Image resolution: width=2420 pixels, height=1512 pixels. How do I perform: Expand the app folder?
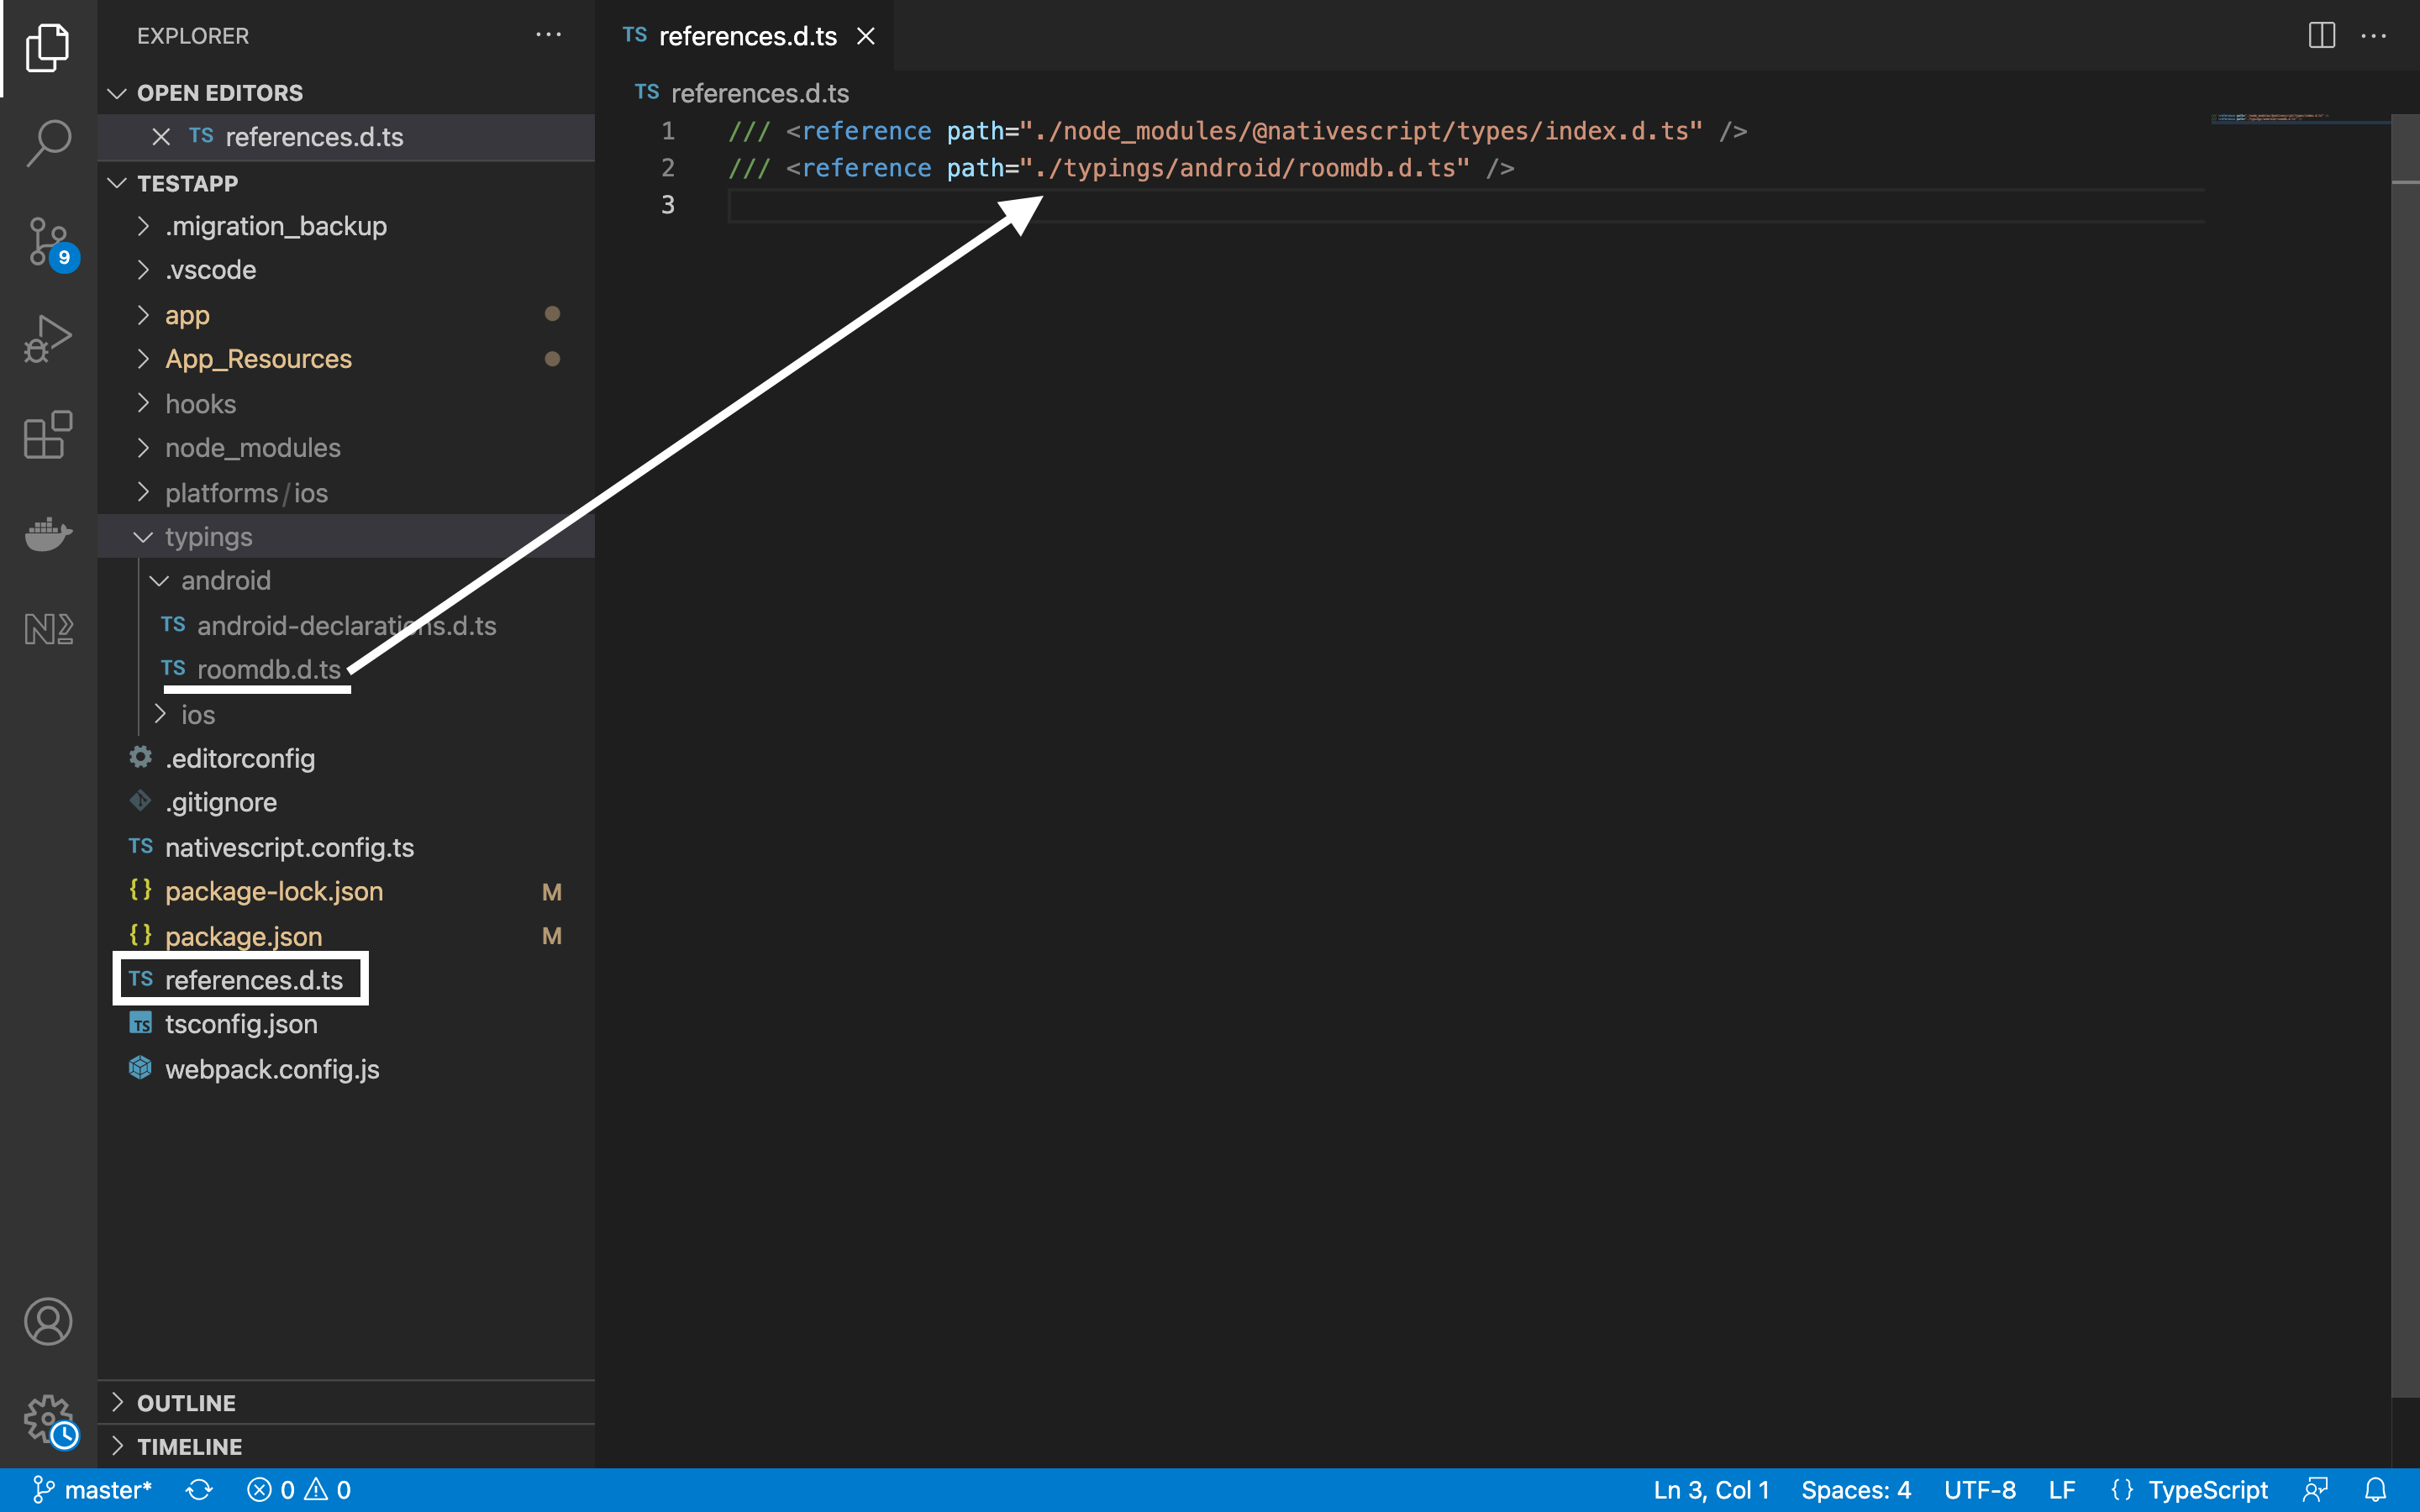click(x=346, y=315)
